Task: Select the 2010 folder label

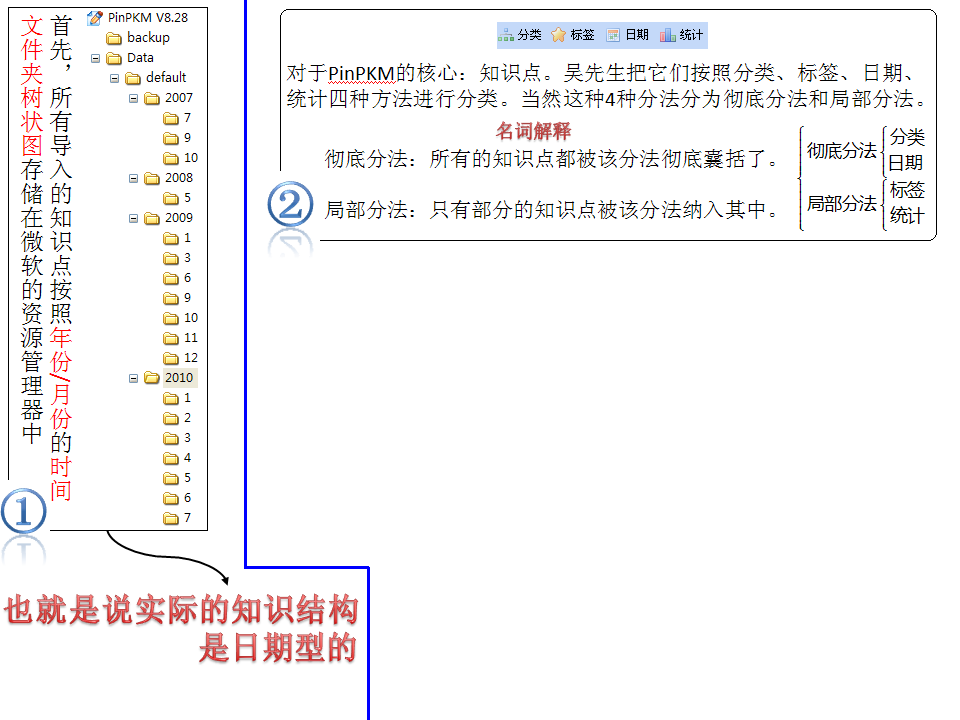Action: pyautogui.click(x=179, y=378)
